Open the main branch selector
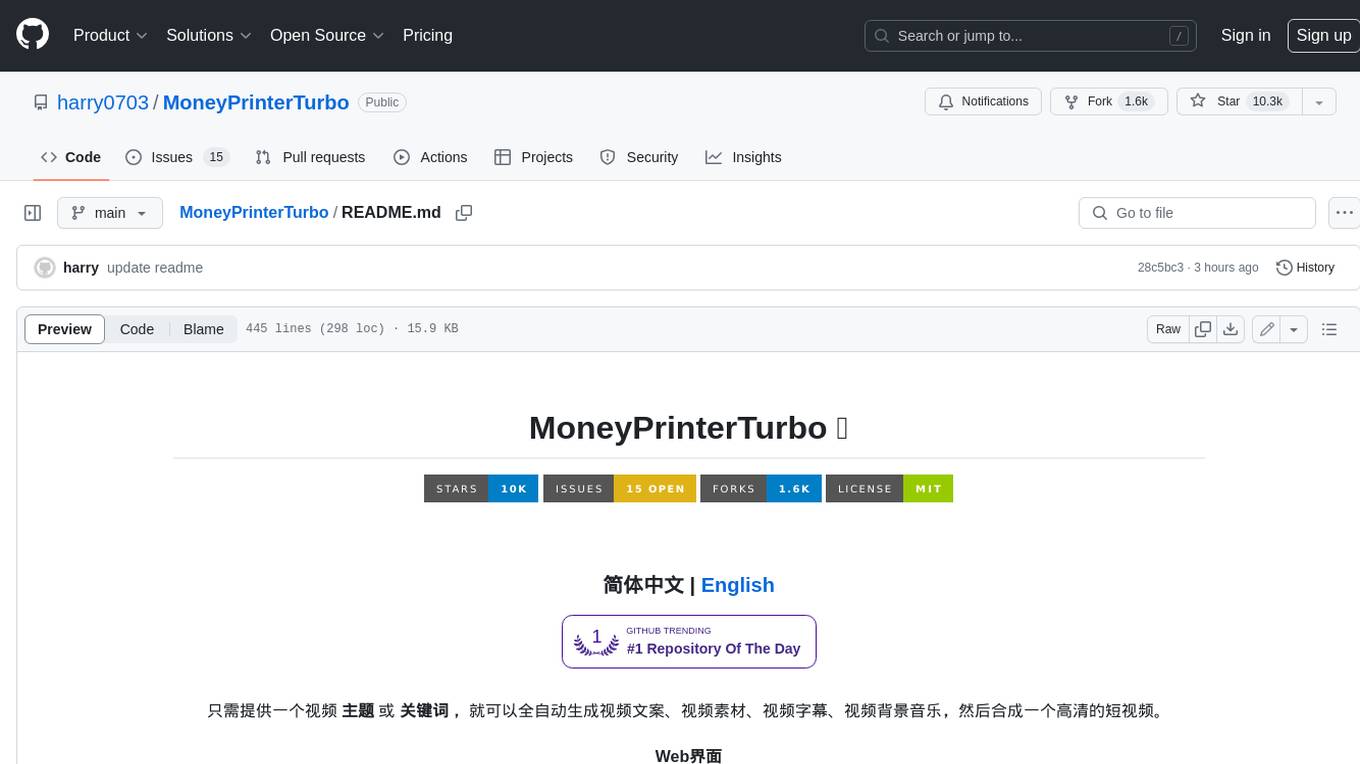1360x764 pixels. [109, 213]
